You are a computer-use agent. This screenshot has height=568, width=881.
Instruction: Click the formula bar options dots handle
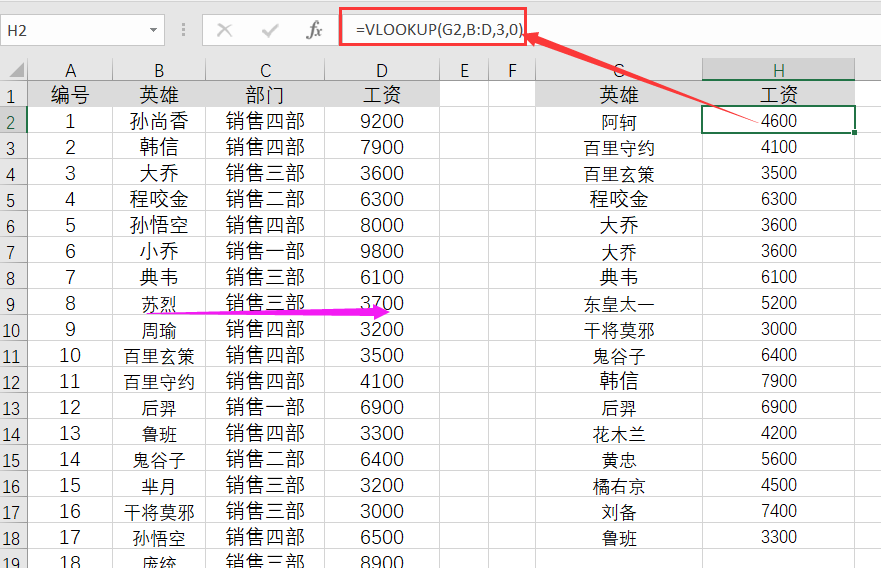pyautogui.click(x=183, y=30)
